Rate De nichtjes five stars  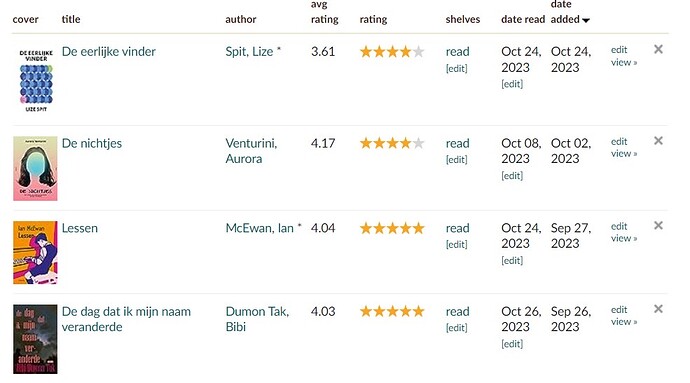coord(418,144)
